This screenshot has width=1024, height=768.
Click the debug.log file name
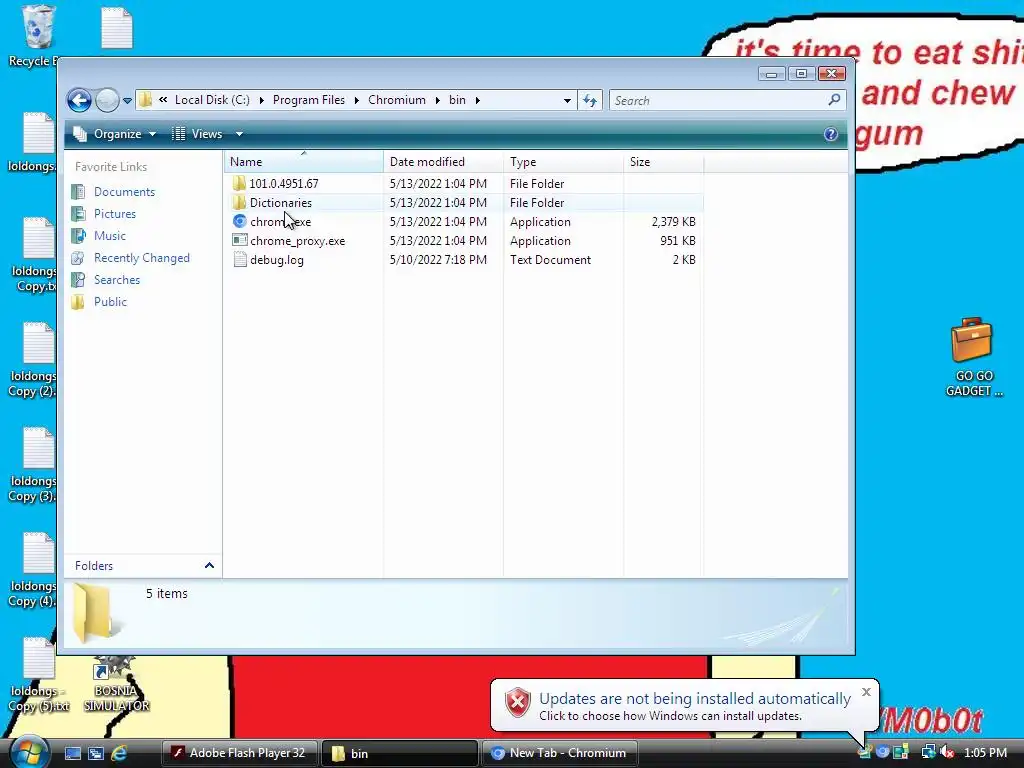pyautogui.click(x=277, y=260)
